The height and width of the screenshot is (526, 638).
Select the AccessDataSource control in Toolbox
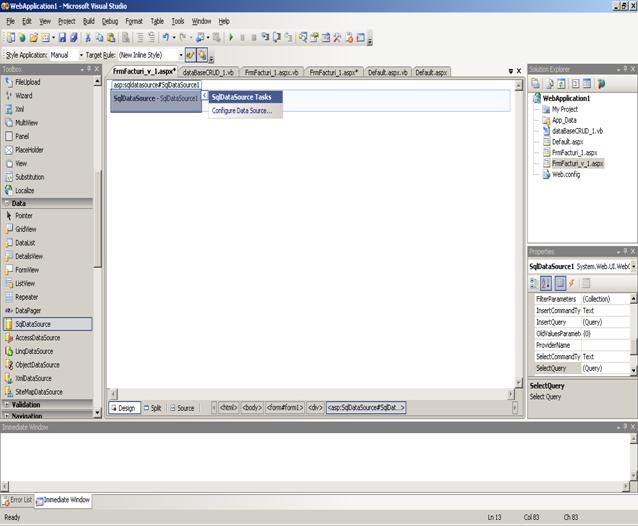pos(47,338)
